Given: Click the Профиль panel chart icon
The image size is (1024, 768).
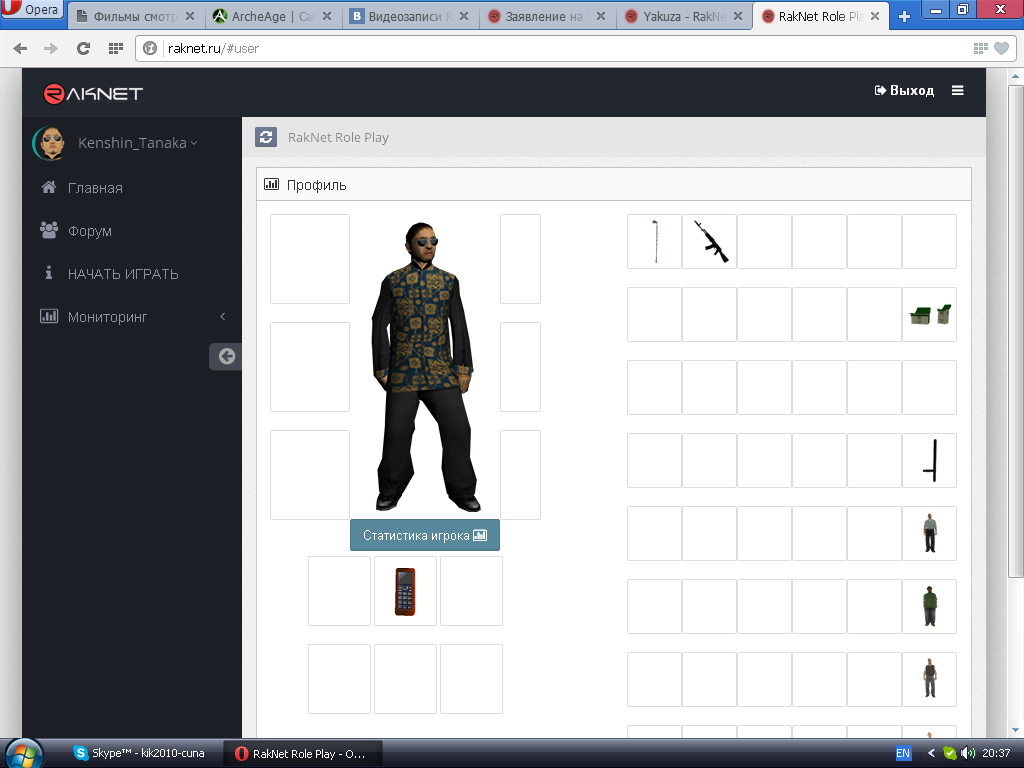Looking at the screenshot, I should click(271, 185).
